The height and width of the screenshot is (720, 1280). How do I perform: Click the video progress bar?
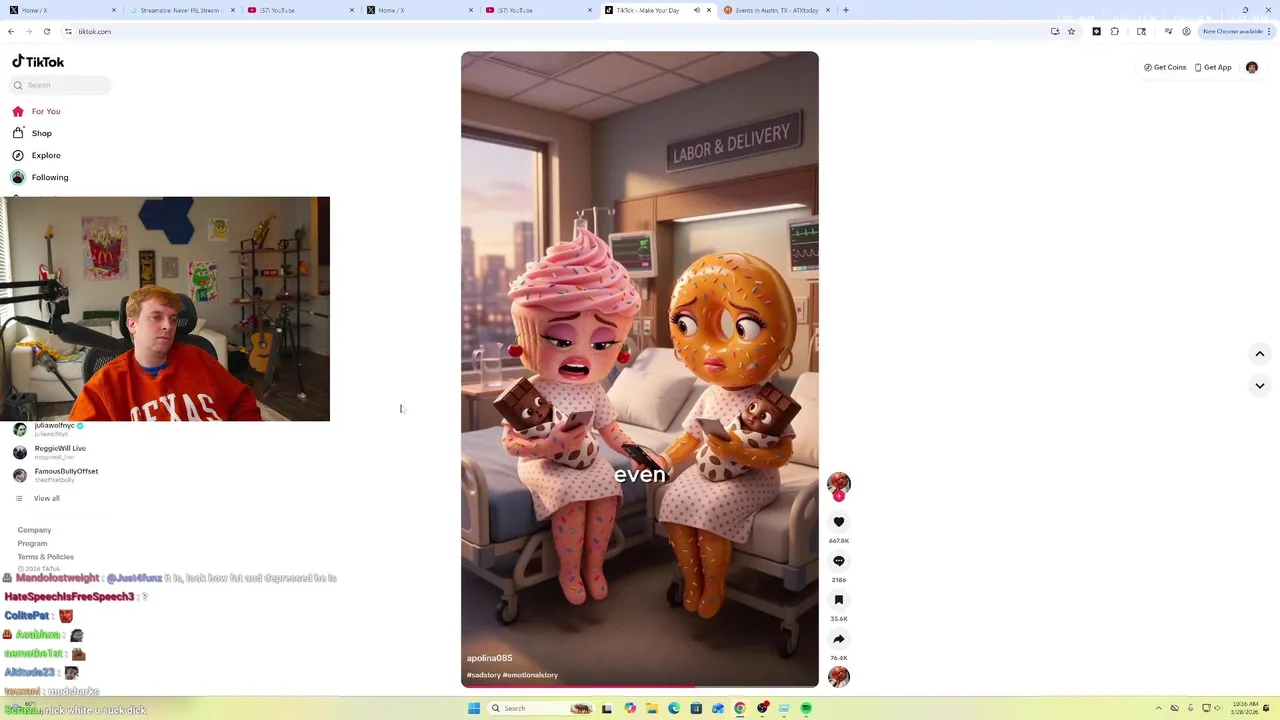tap(640, 686)
